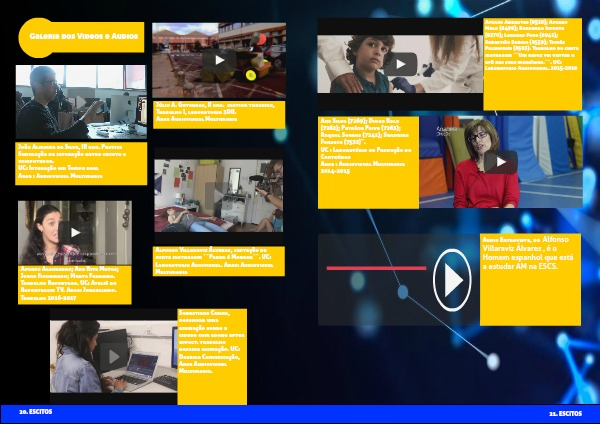This screenshot has height=424, width=600.
Task: Play the dark-haired woman interview video
Action: click(74, 232)
